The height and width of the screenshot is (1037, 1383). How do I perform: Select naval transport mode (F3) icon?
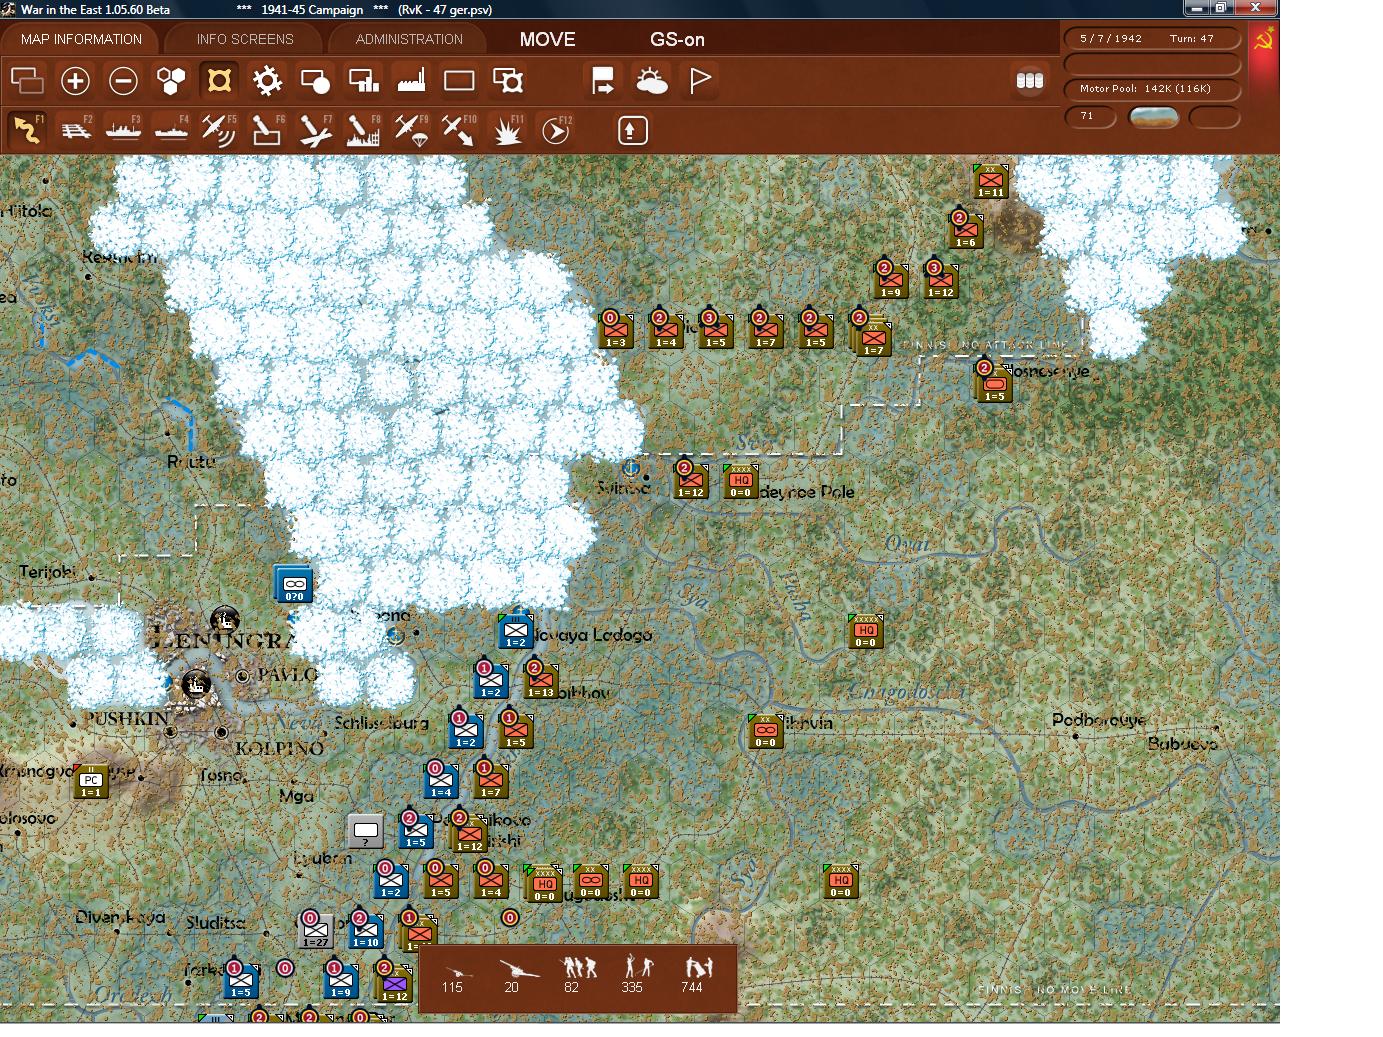click(124, 130)
